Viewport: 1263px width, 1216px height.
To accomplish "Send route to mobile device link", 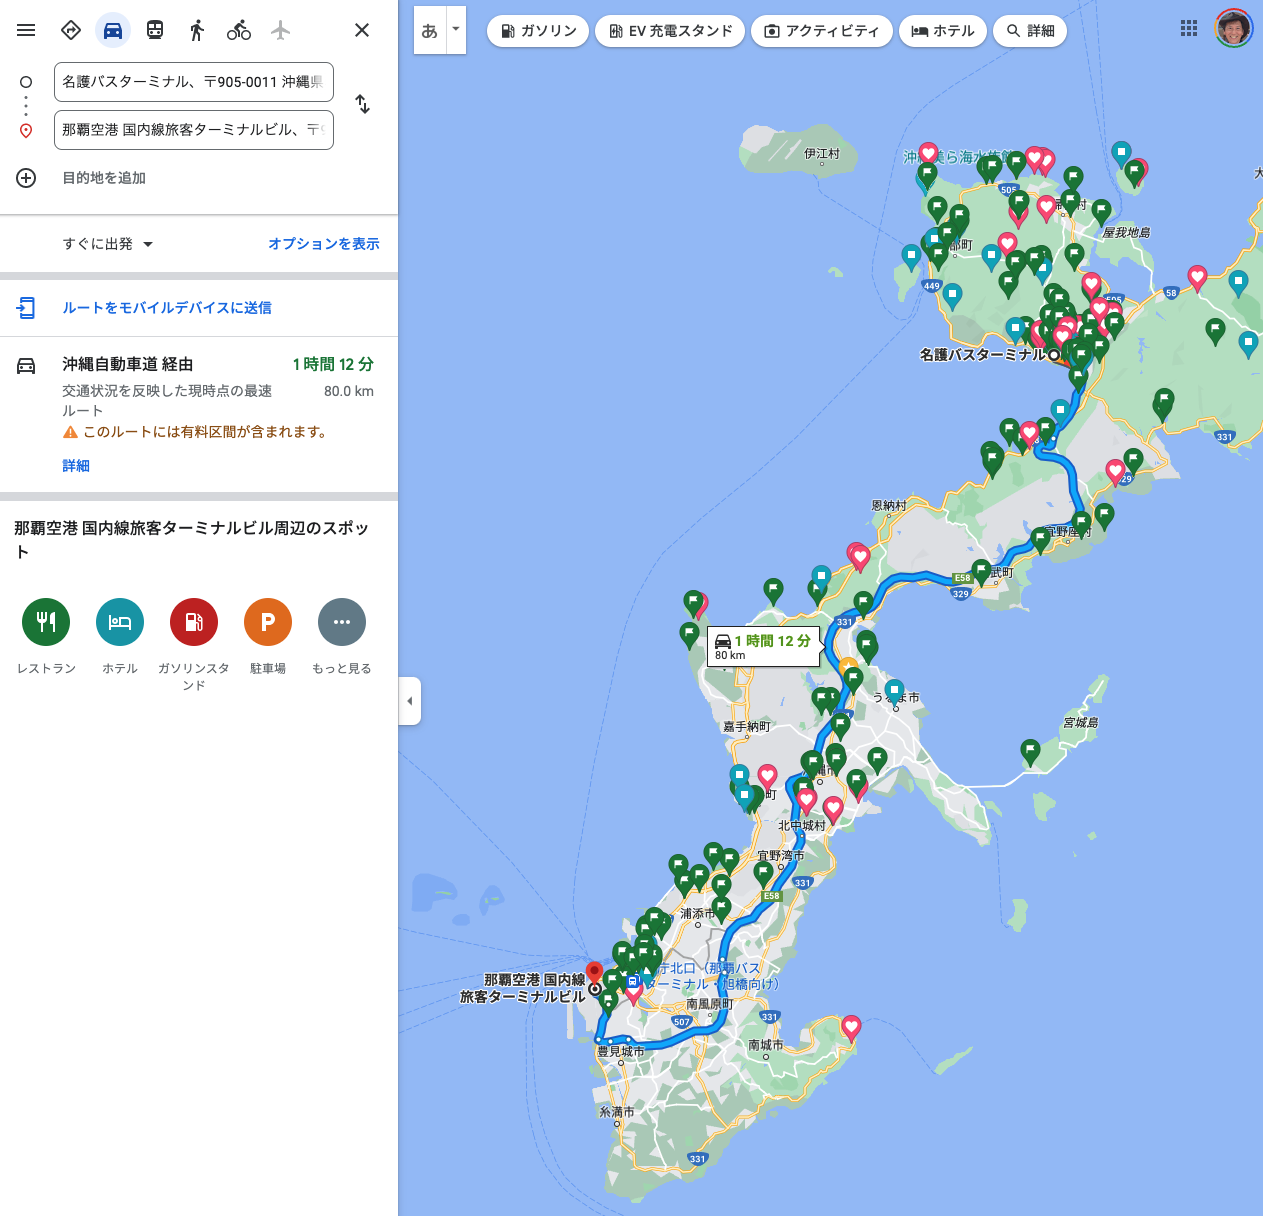I will [x=167, y=308].
